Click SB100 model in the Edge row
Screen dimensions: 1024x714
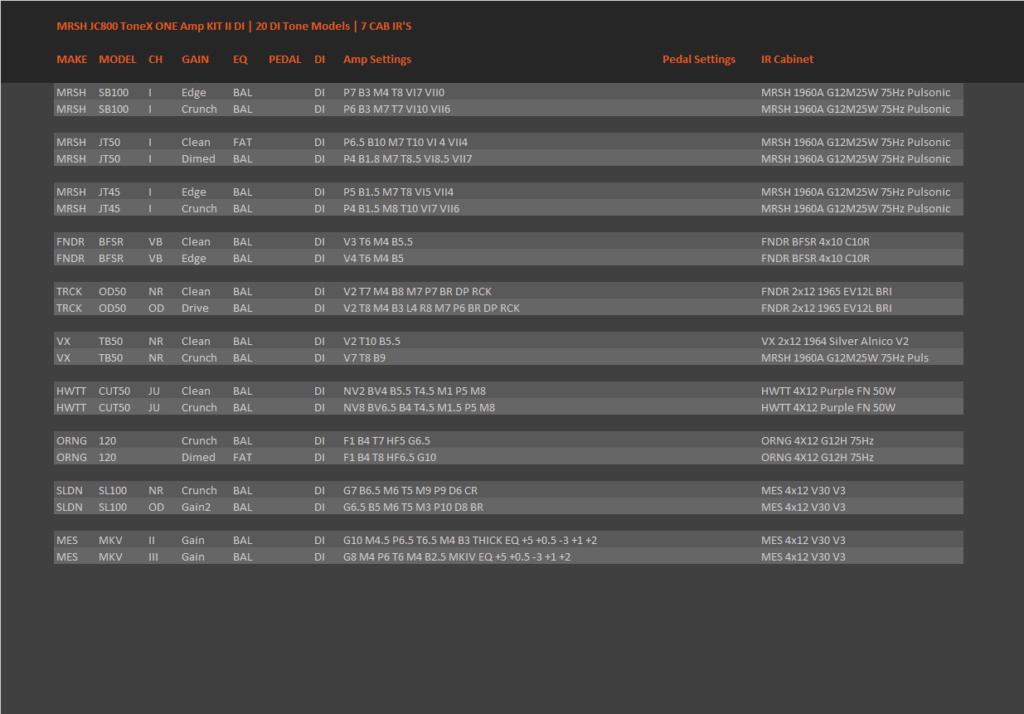click(x=114, y=93)
